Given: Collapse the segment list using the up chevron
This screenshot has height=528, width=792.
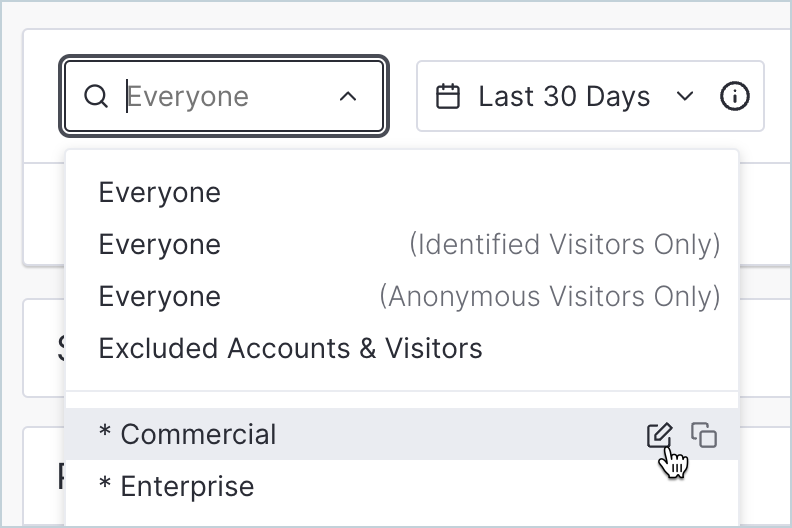Looking at the screenshot, I should click(348, 96).
